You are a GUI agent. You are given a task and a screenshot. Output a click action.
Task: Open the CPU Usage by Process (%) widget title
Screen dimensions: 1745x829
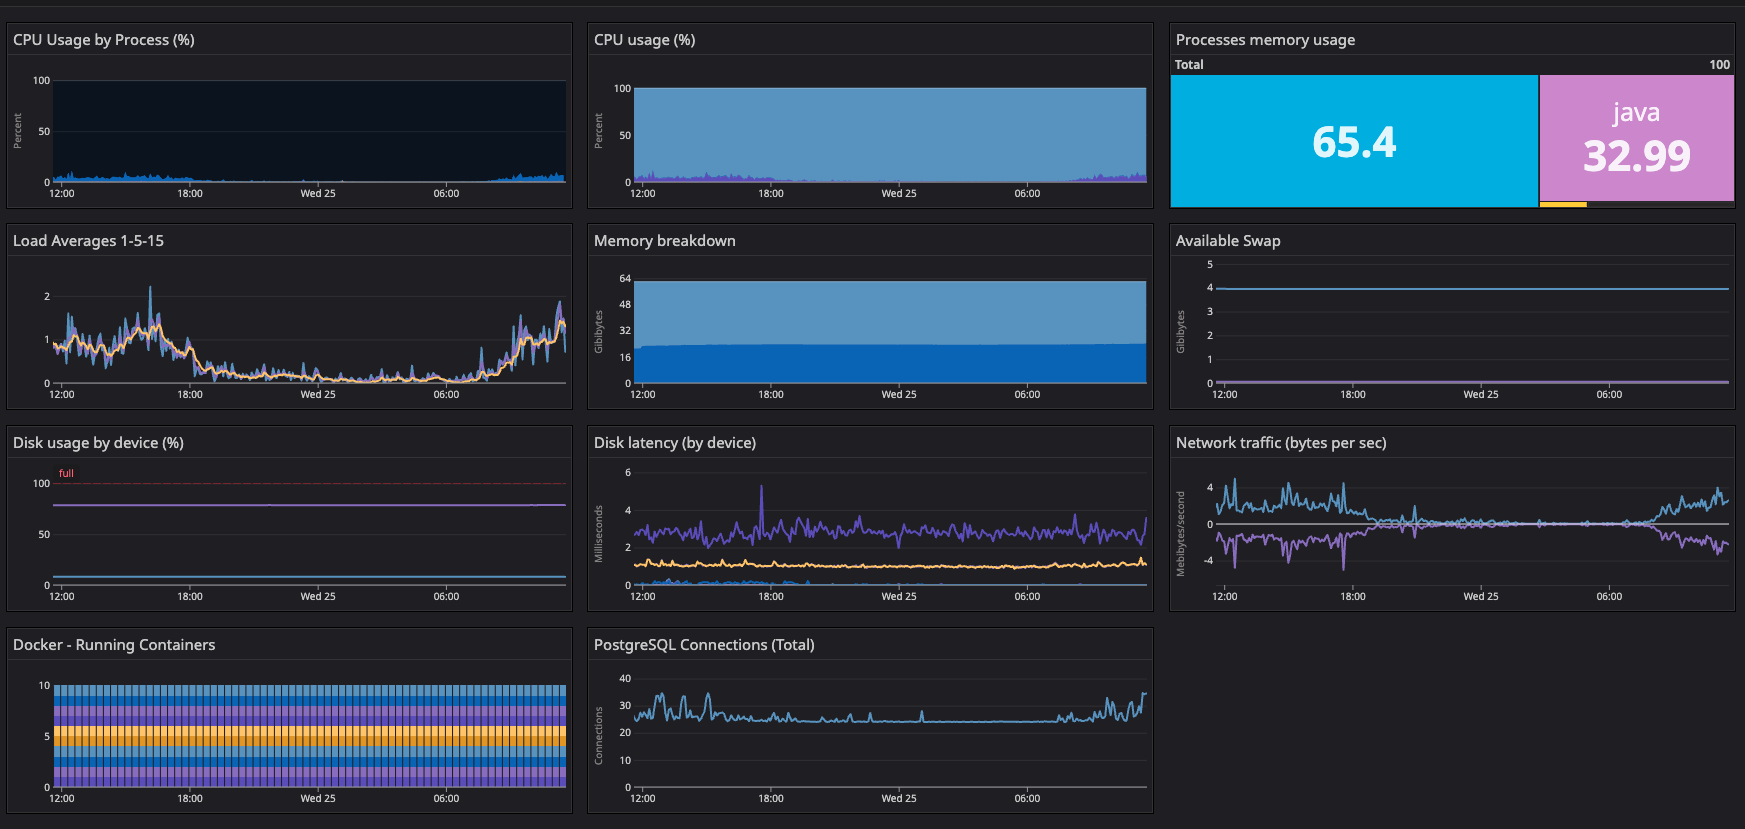104,40
